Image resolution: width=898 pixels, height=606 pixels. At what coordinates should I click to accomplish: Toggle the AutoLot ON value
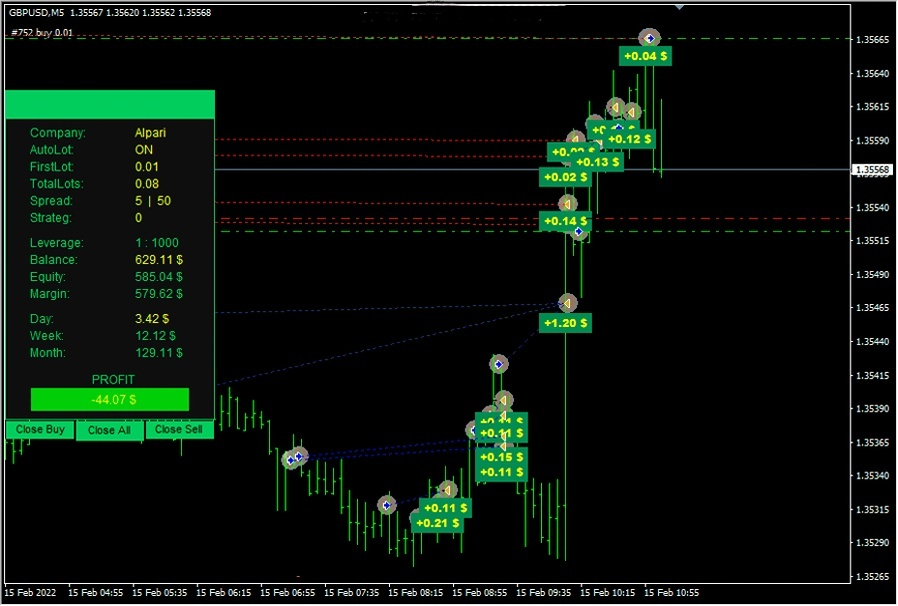(144, 150)
